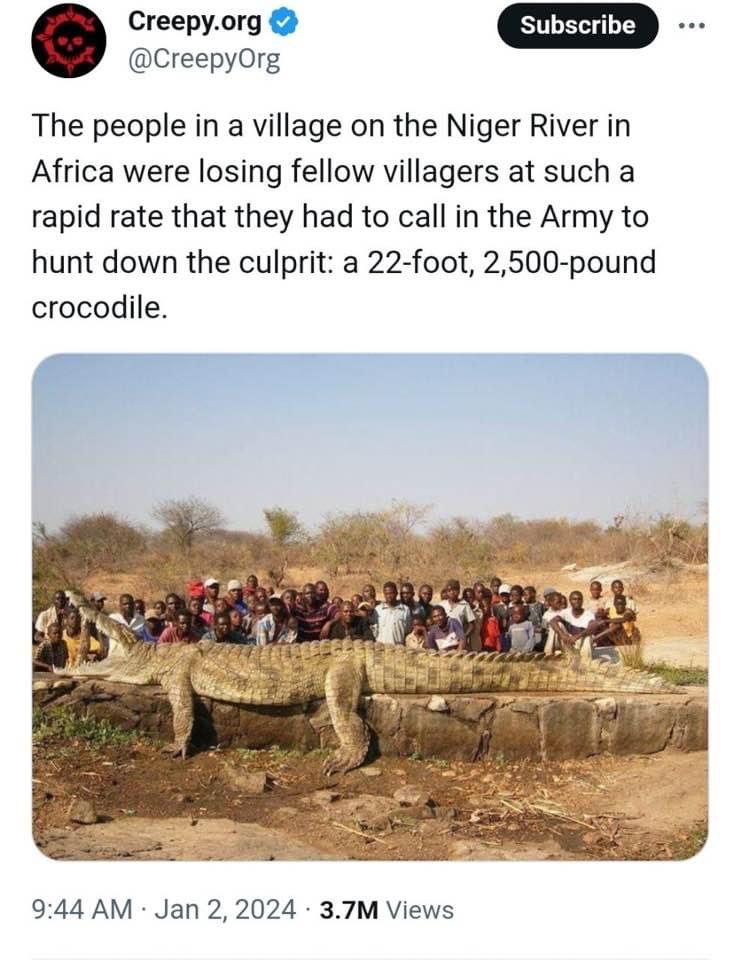
Task: Click the word "crocodile." ending the tweet
Action: coord(99,308)
